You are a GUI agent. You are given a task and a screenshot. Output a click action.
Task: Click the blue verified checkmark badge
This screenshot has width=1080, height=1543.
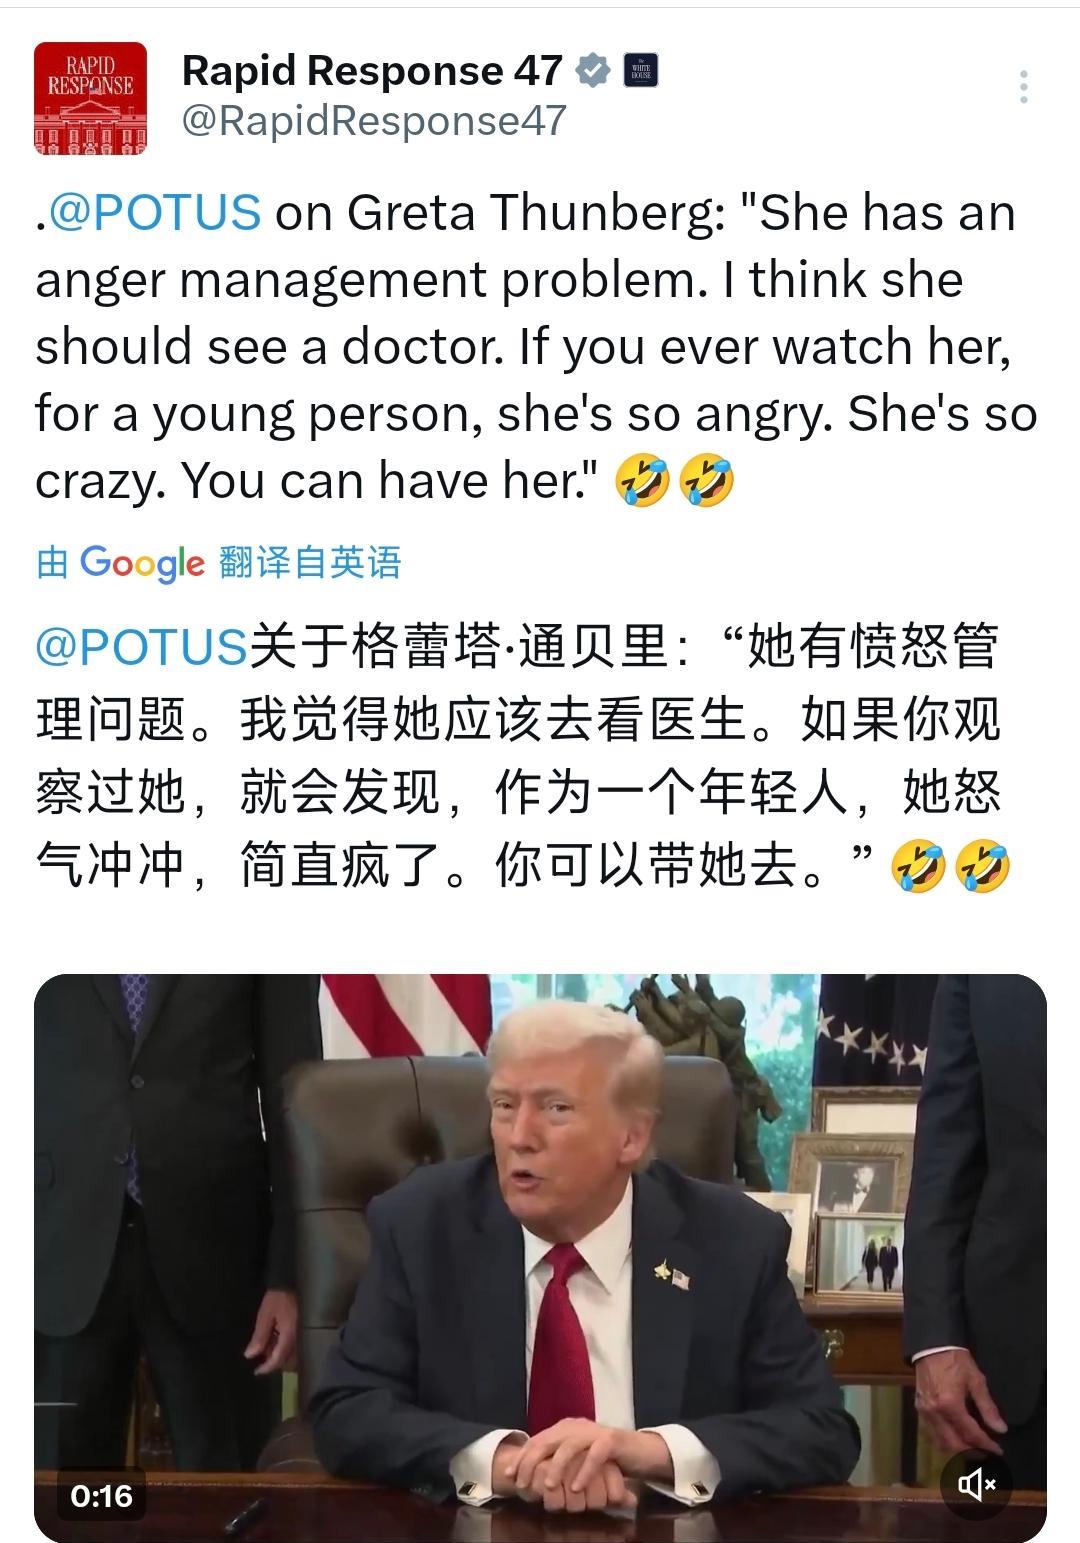tap(593, 71)
